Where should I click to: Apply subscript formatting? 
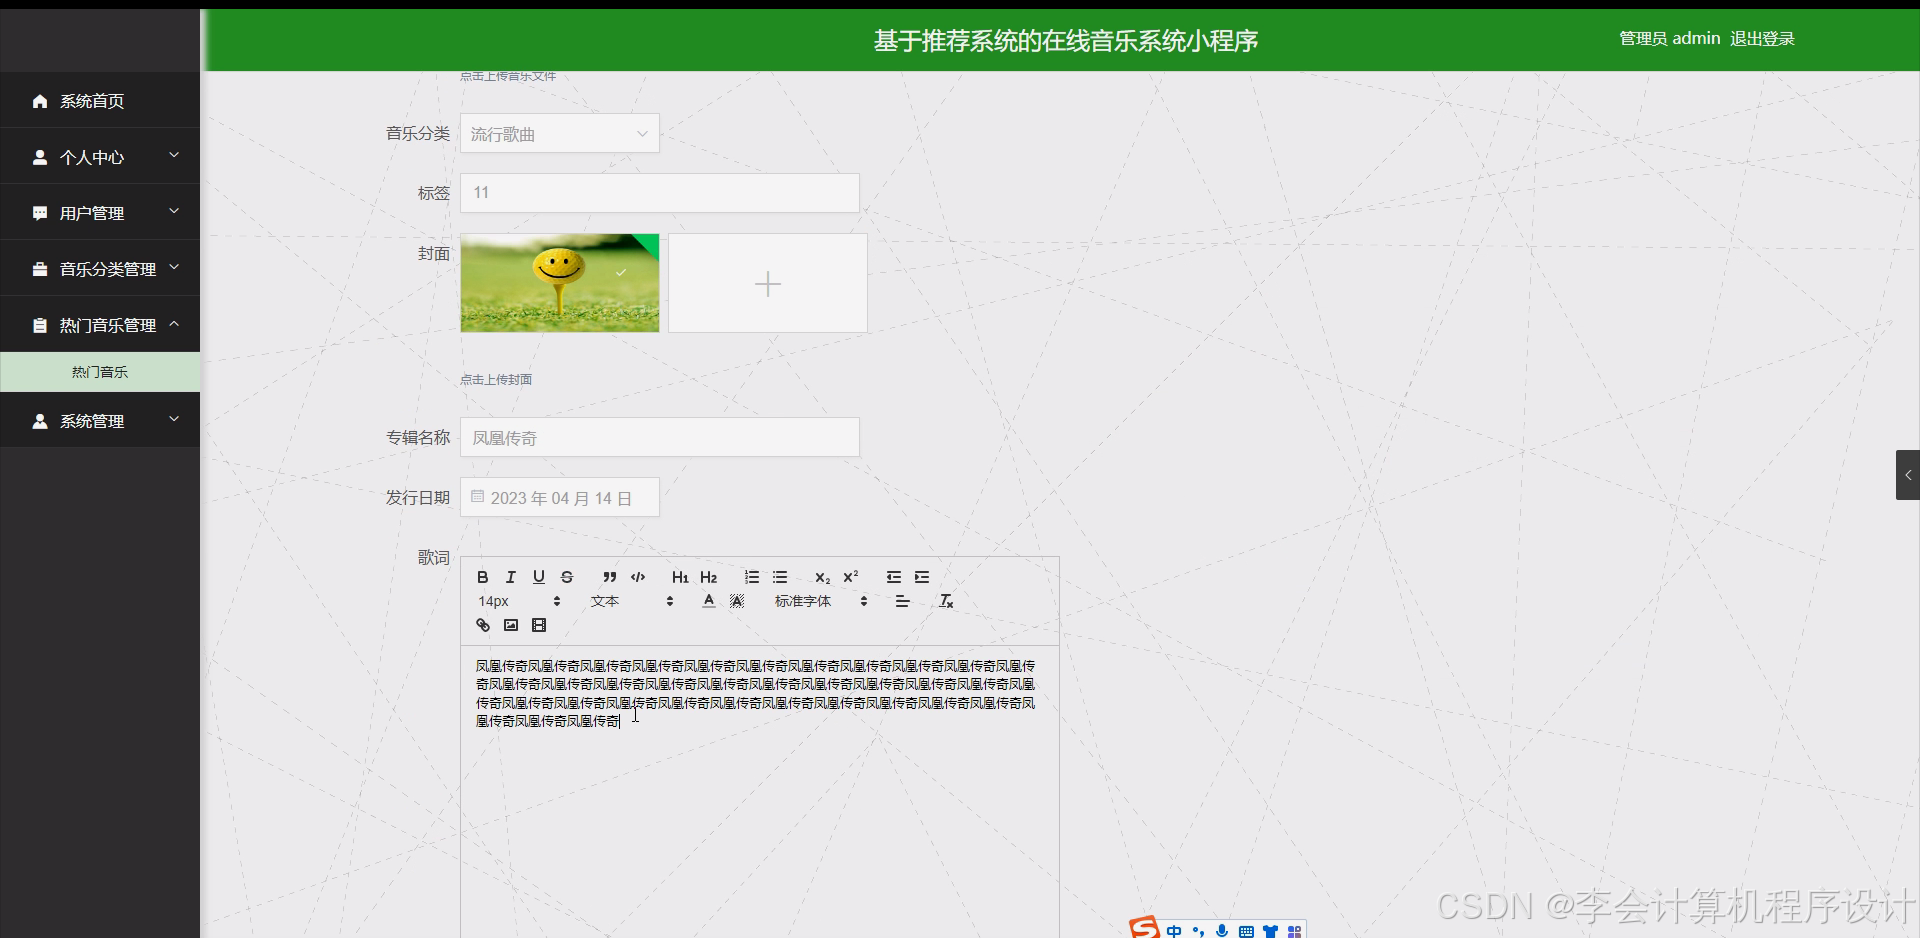click(x=822, y=577)
